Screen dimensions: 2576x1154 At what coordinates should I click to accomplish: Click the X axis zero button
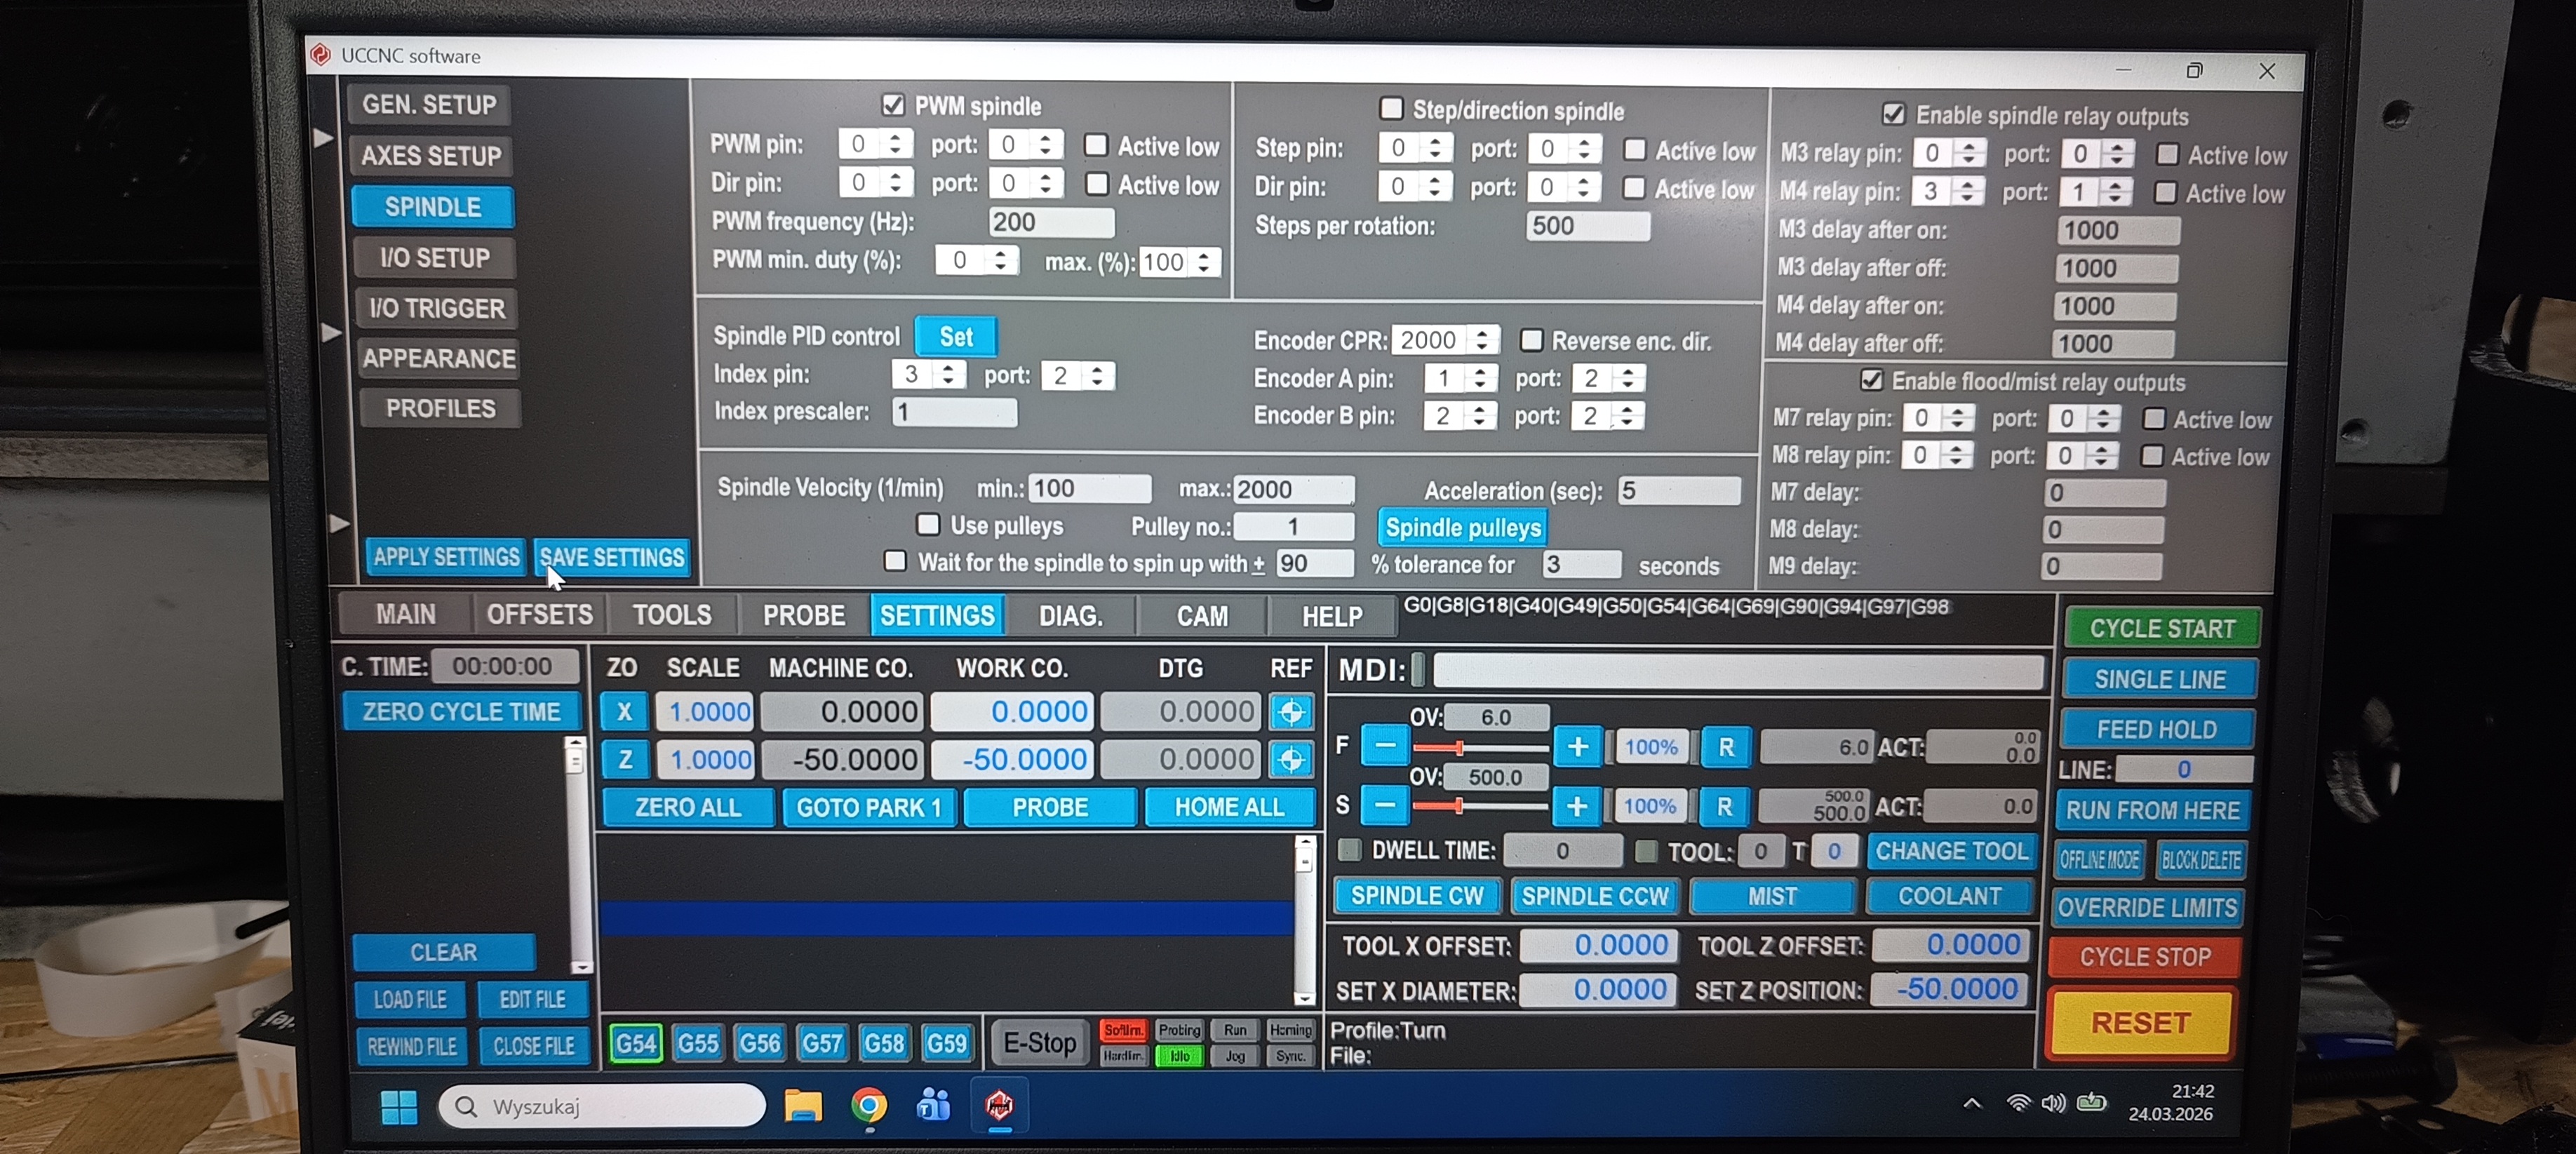tap(624, 712)
